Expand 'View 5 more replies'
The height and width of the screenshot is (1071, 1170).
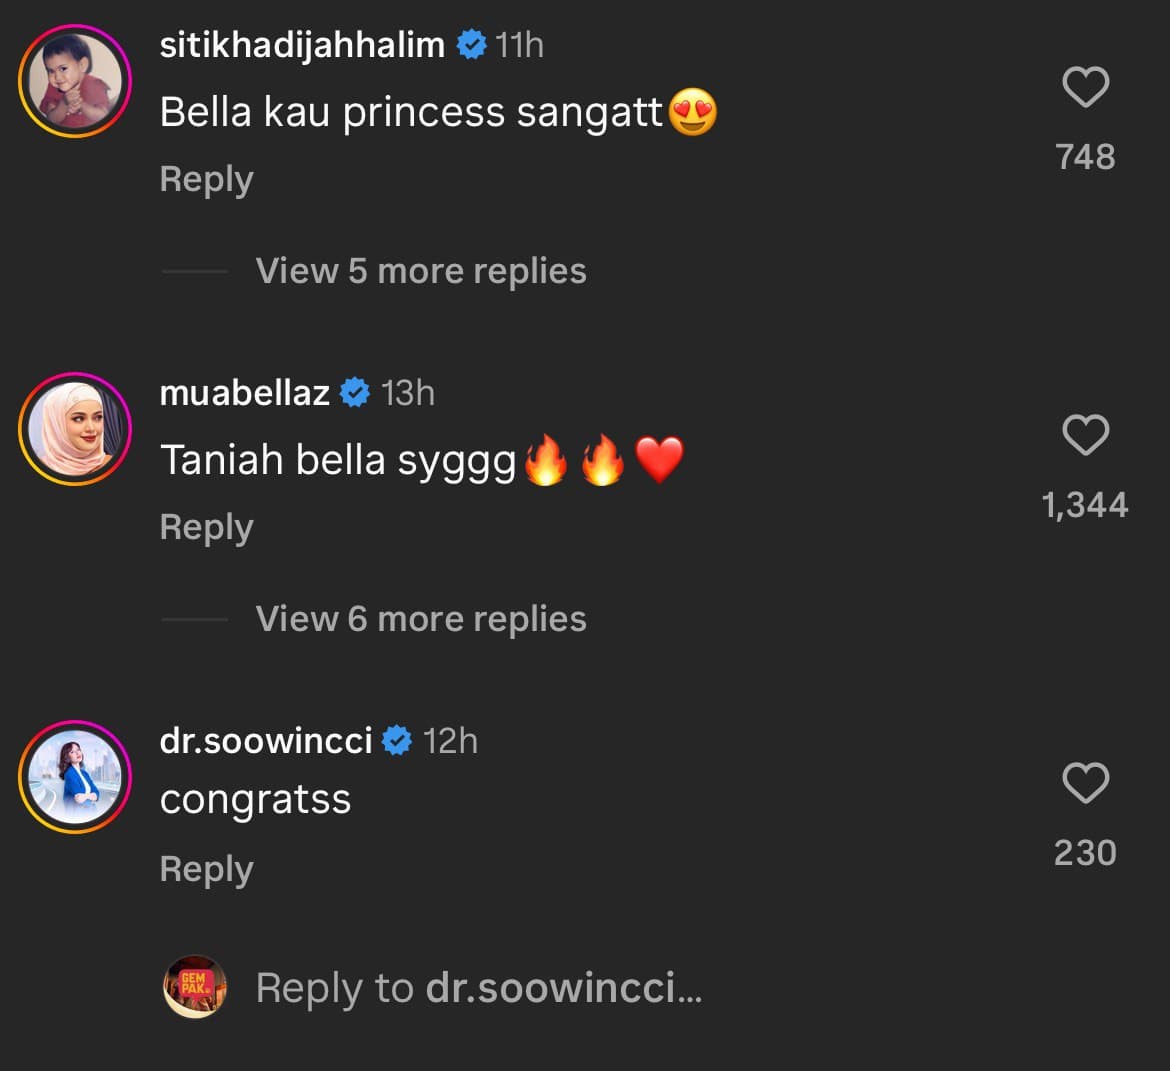pyautogui.click(x=421, y=271)
